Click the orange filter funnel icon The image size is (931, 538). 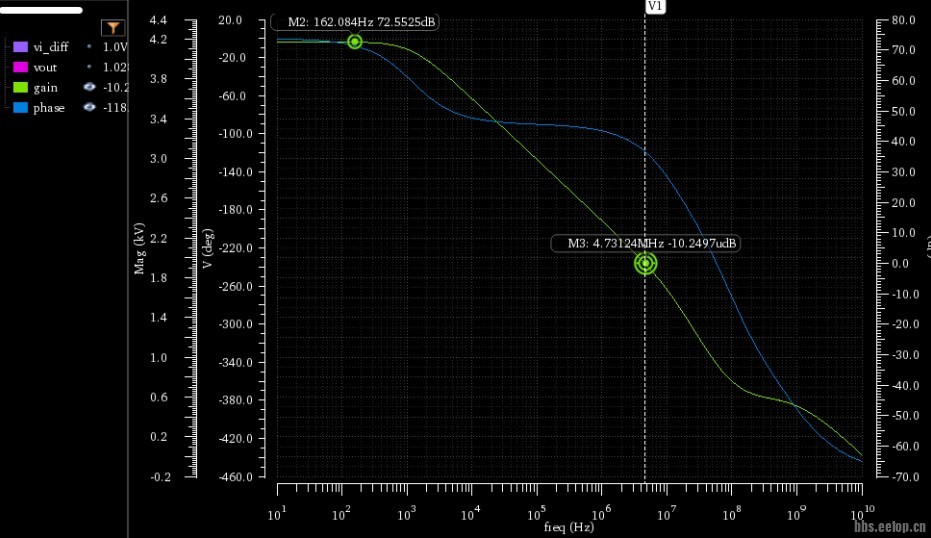tap(114, 28)
